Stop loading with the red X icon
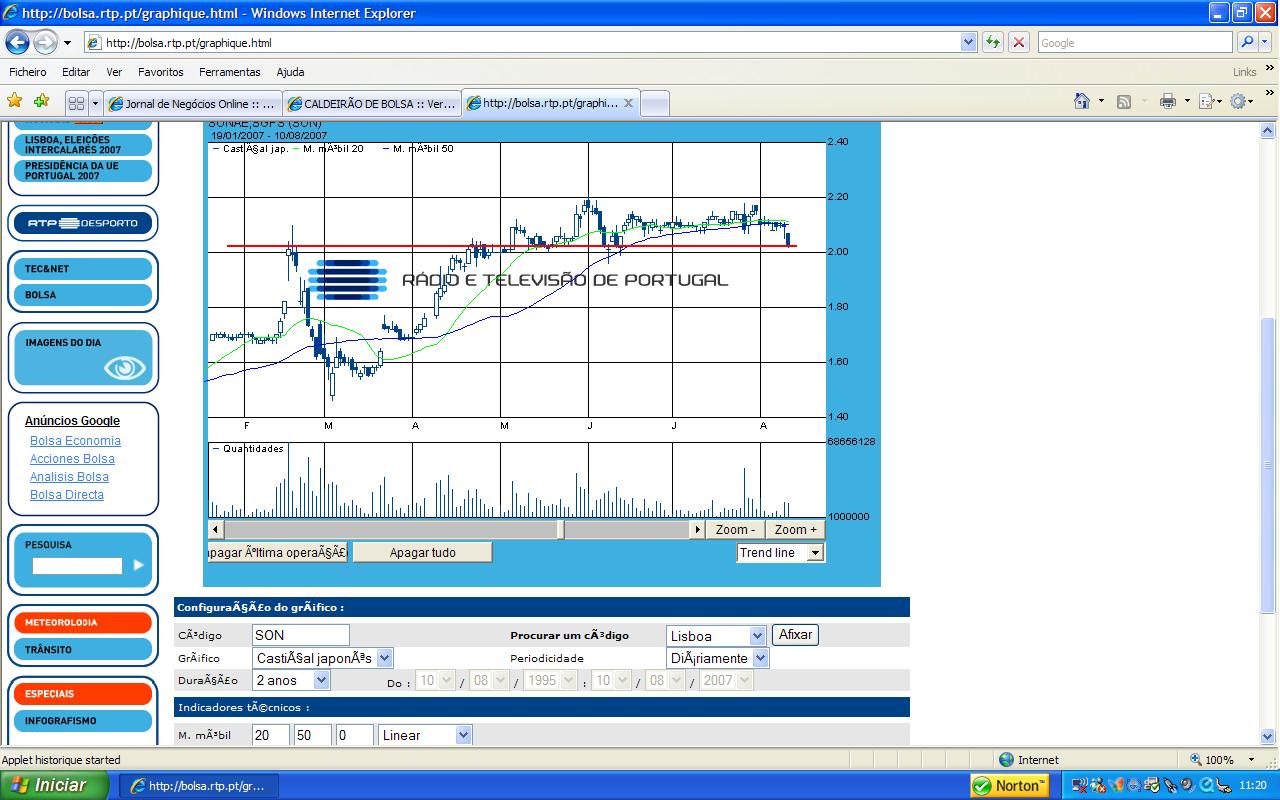1280x800 pixels. (1019, 42)
